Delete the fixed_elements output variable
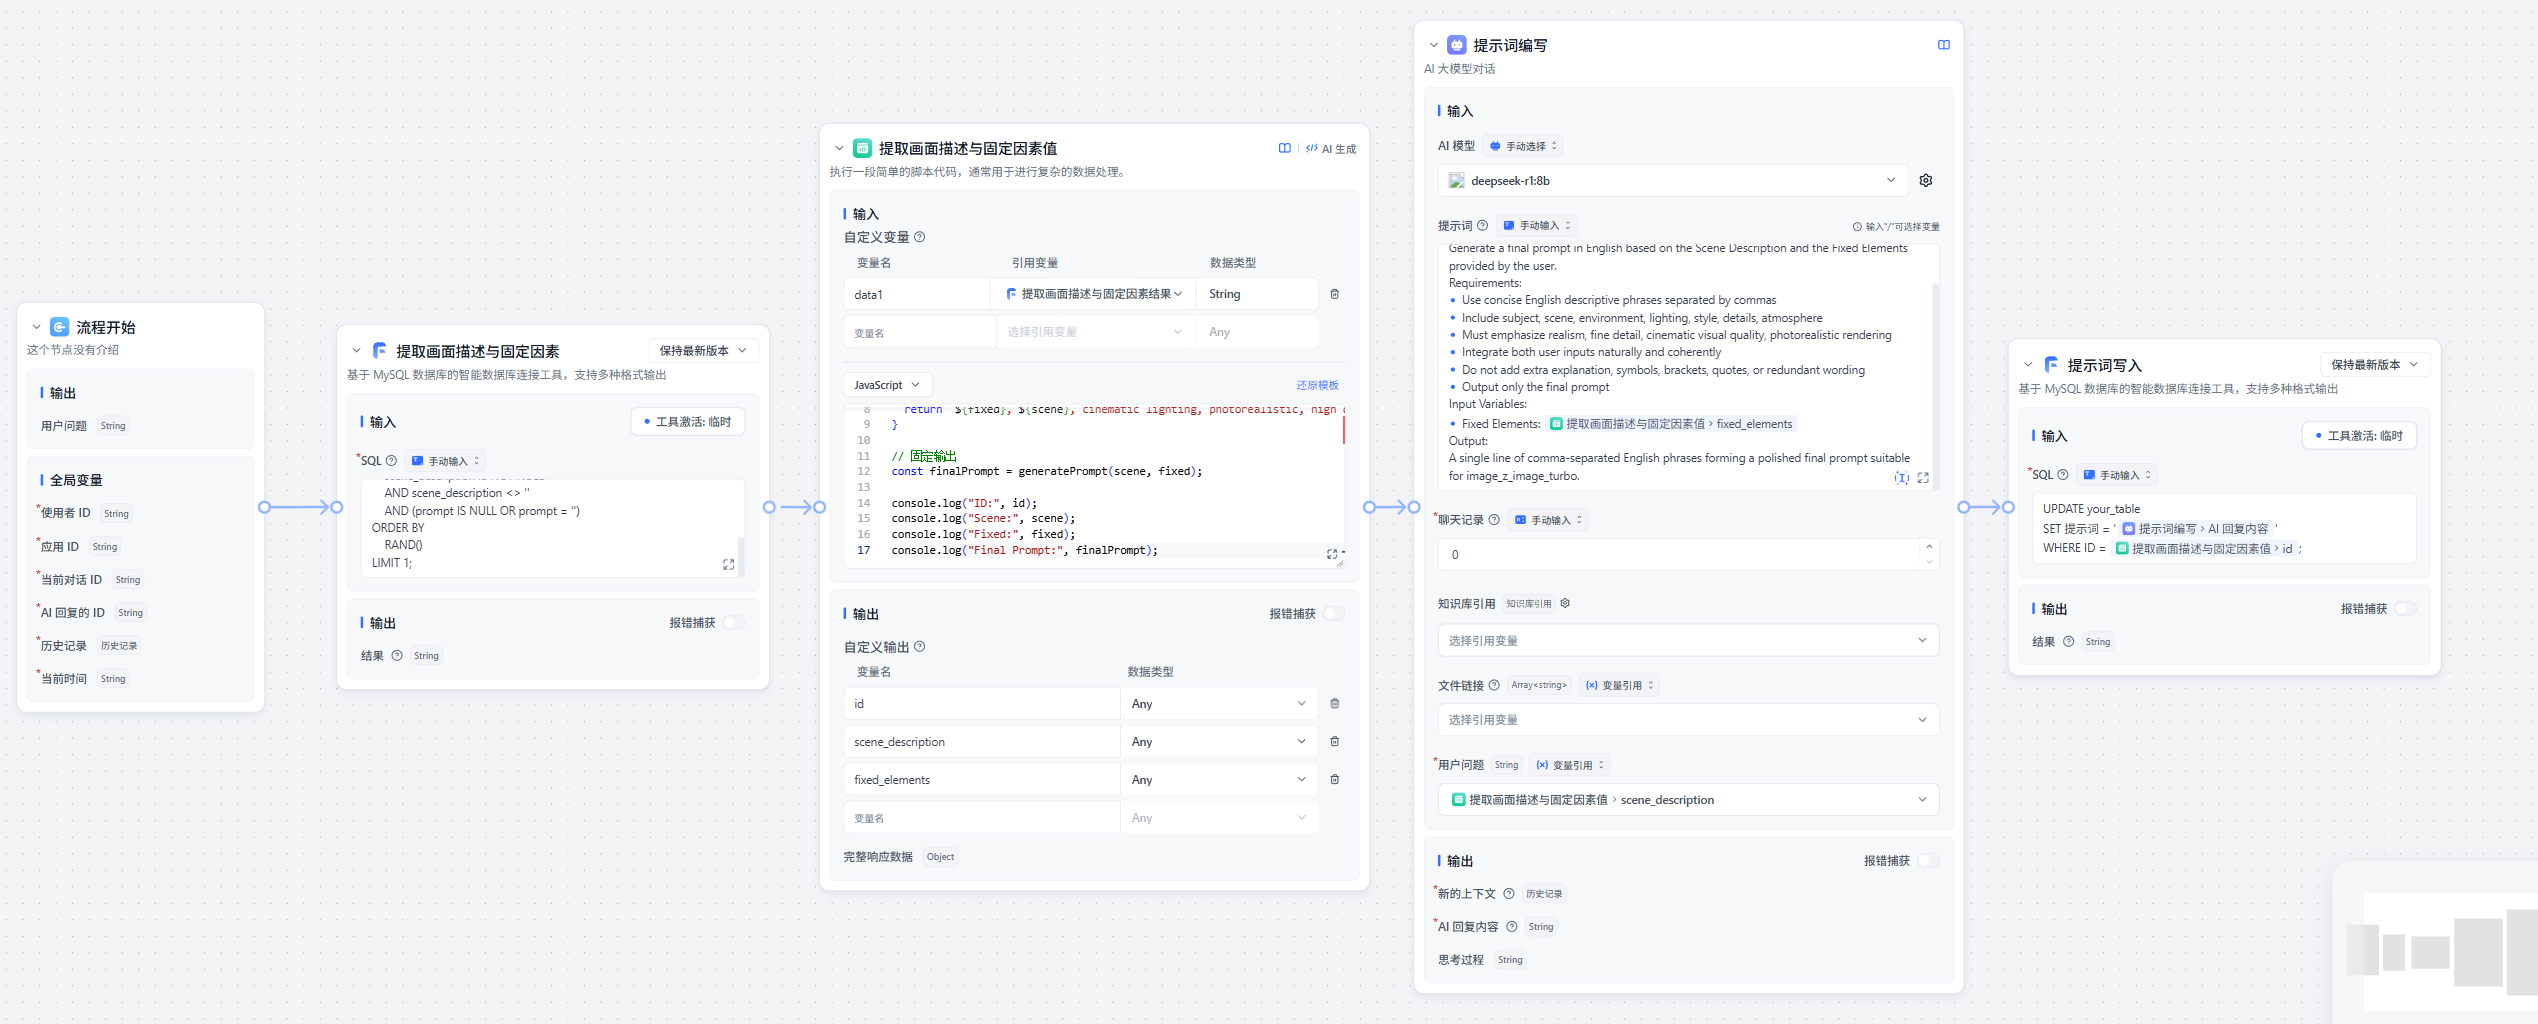 (x=1334, y=780)
